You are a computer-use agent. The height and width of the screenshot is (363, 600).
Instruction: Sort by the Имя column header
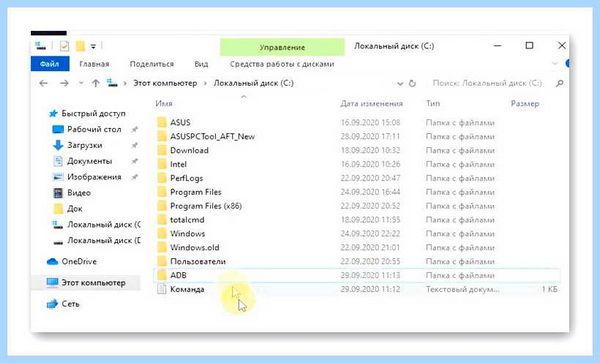pos(164,103)
